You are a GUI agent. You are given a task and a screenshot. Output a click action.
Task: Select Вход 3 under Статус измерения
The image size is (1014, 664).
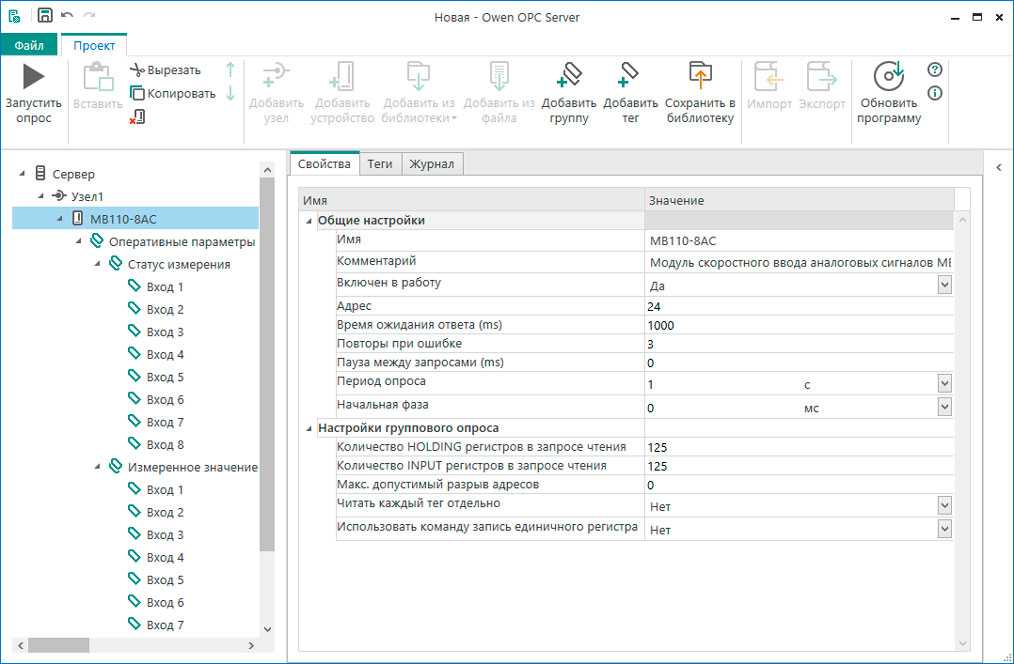coord(165,332)
